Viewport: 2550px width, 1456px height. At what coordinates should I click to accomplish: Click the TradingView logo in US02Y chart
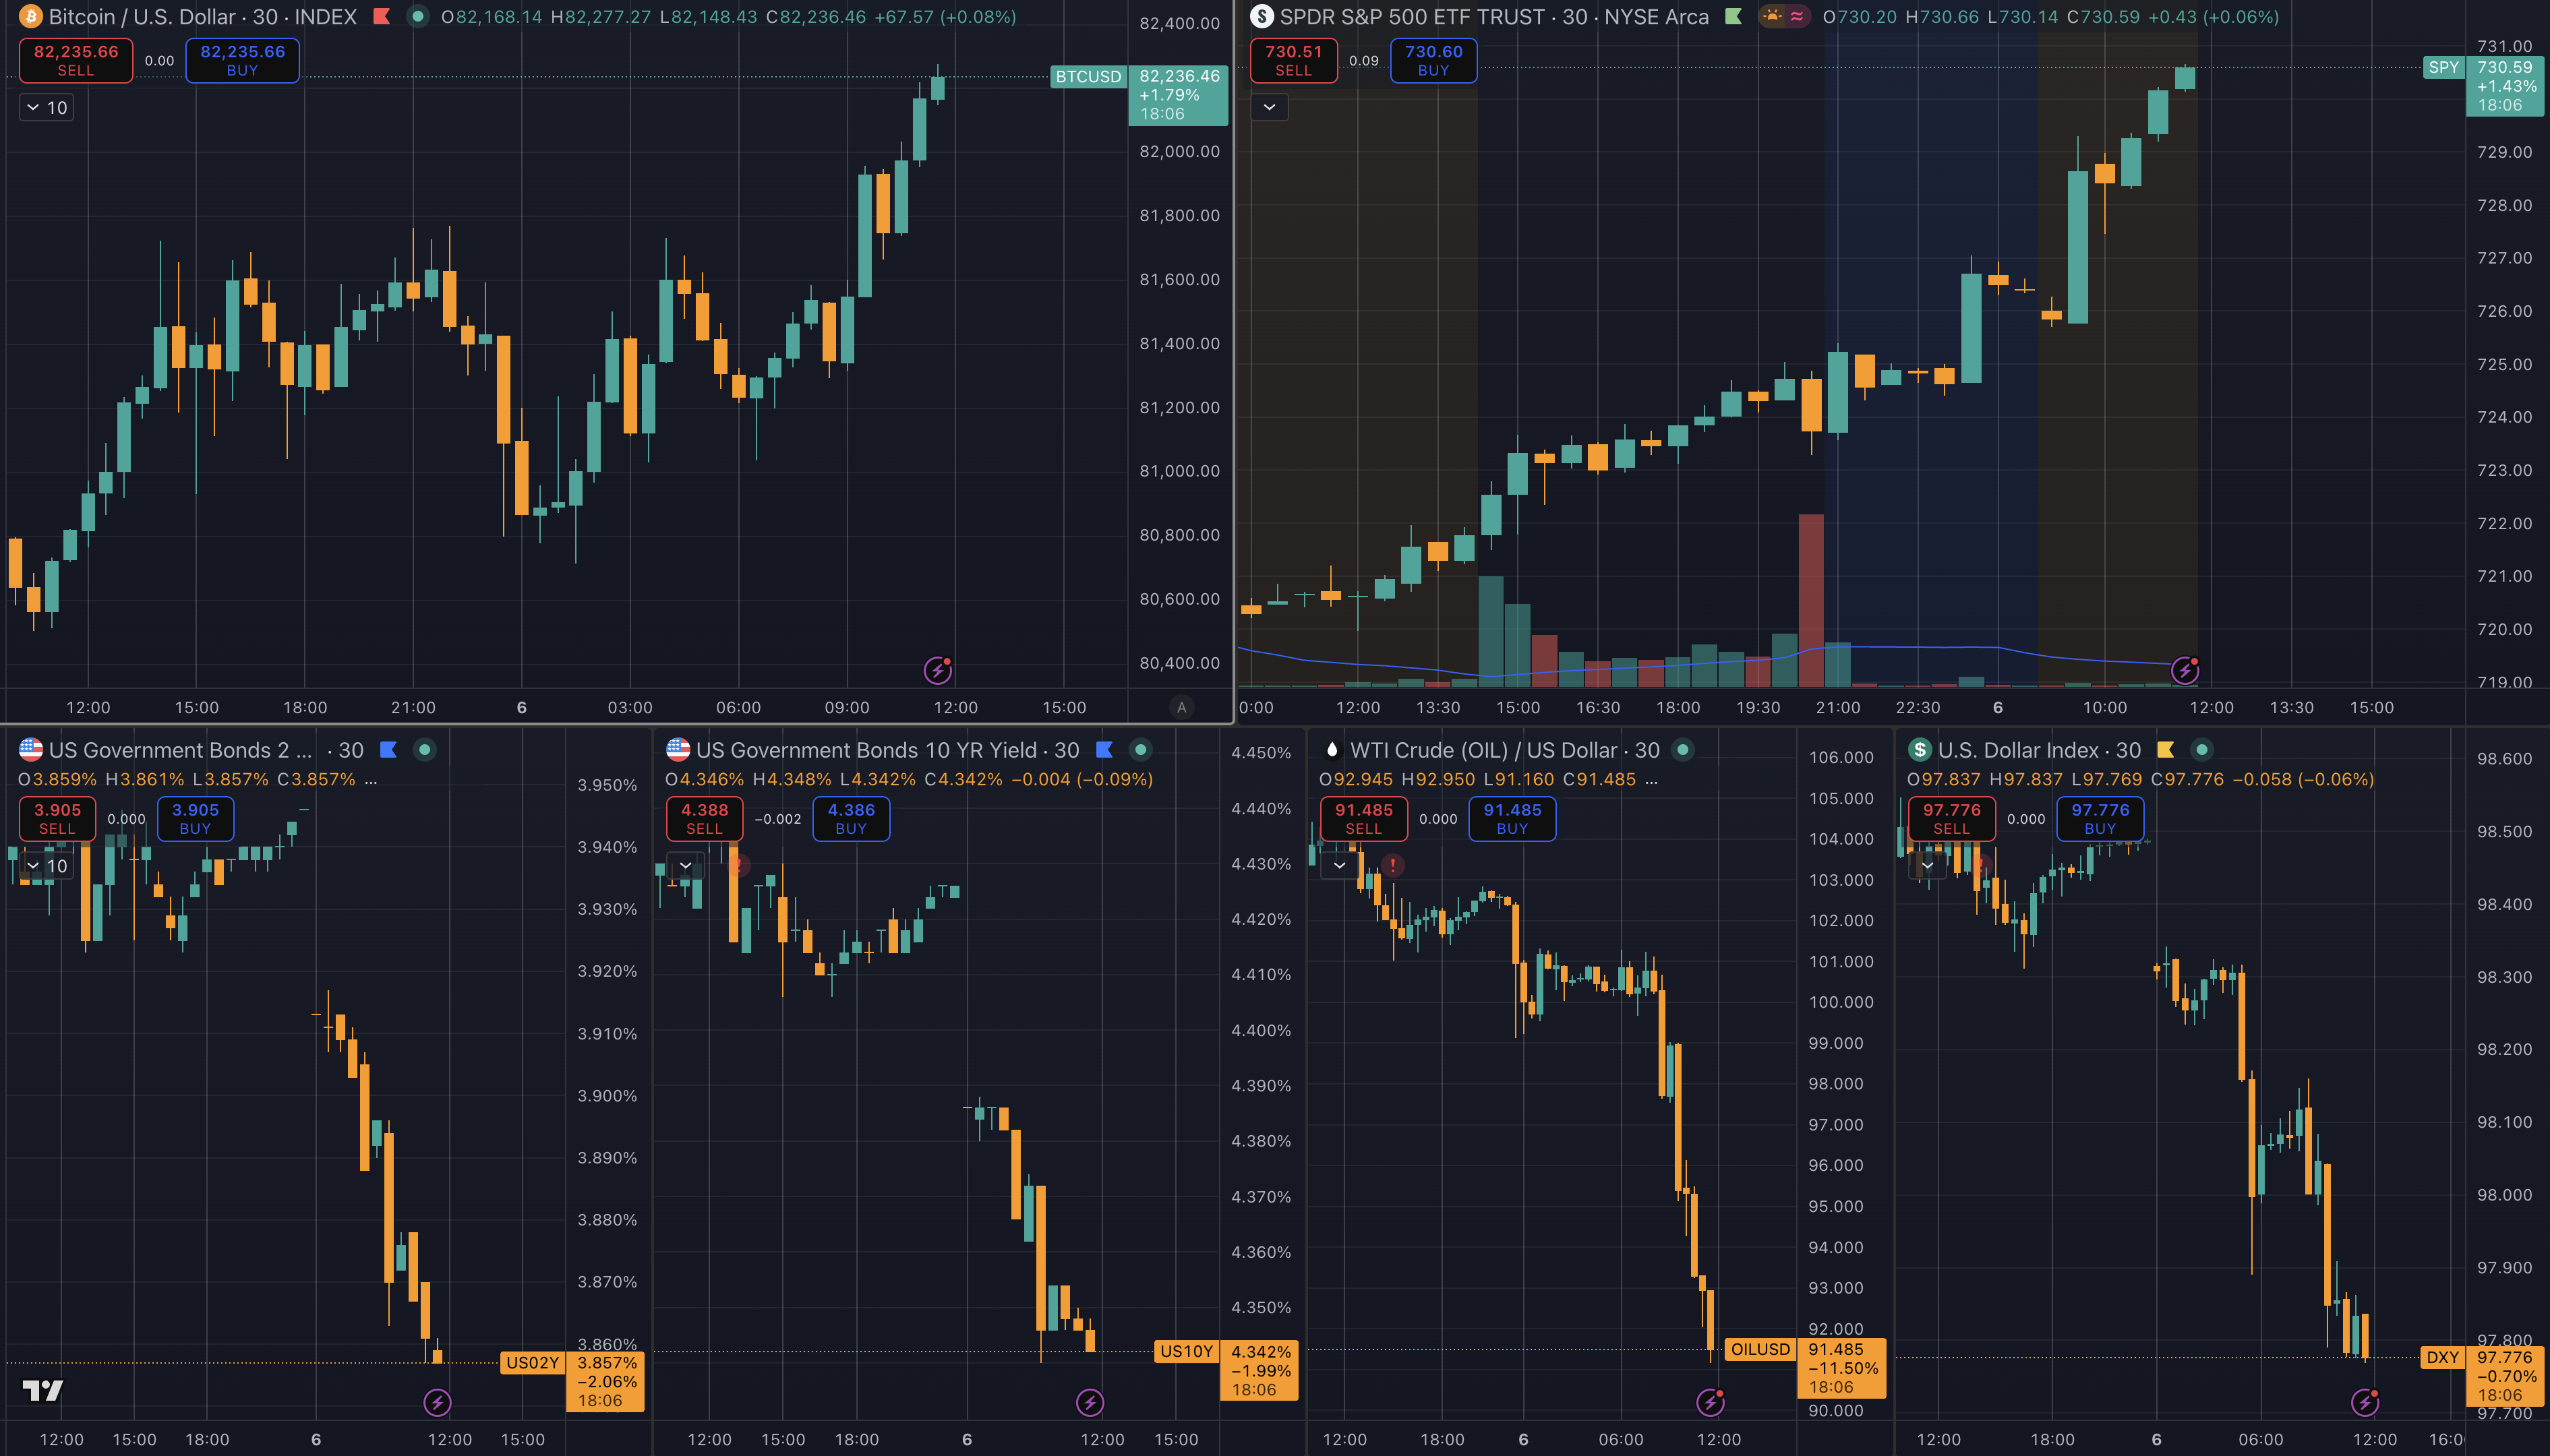tap(43, 1390)
